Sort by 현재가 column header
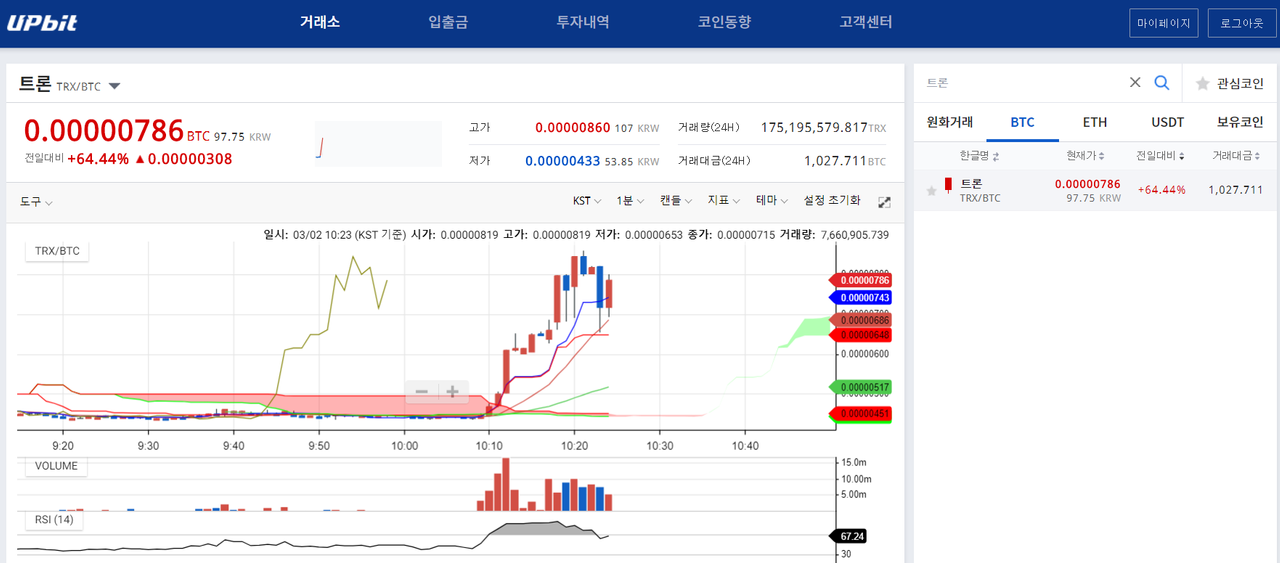This screenshot has width=1280, height=563. (1086, 156)
